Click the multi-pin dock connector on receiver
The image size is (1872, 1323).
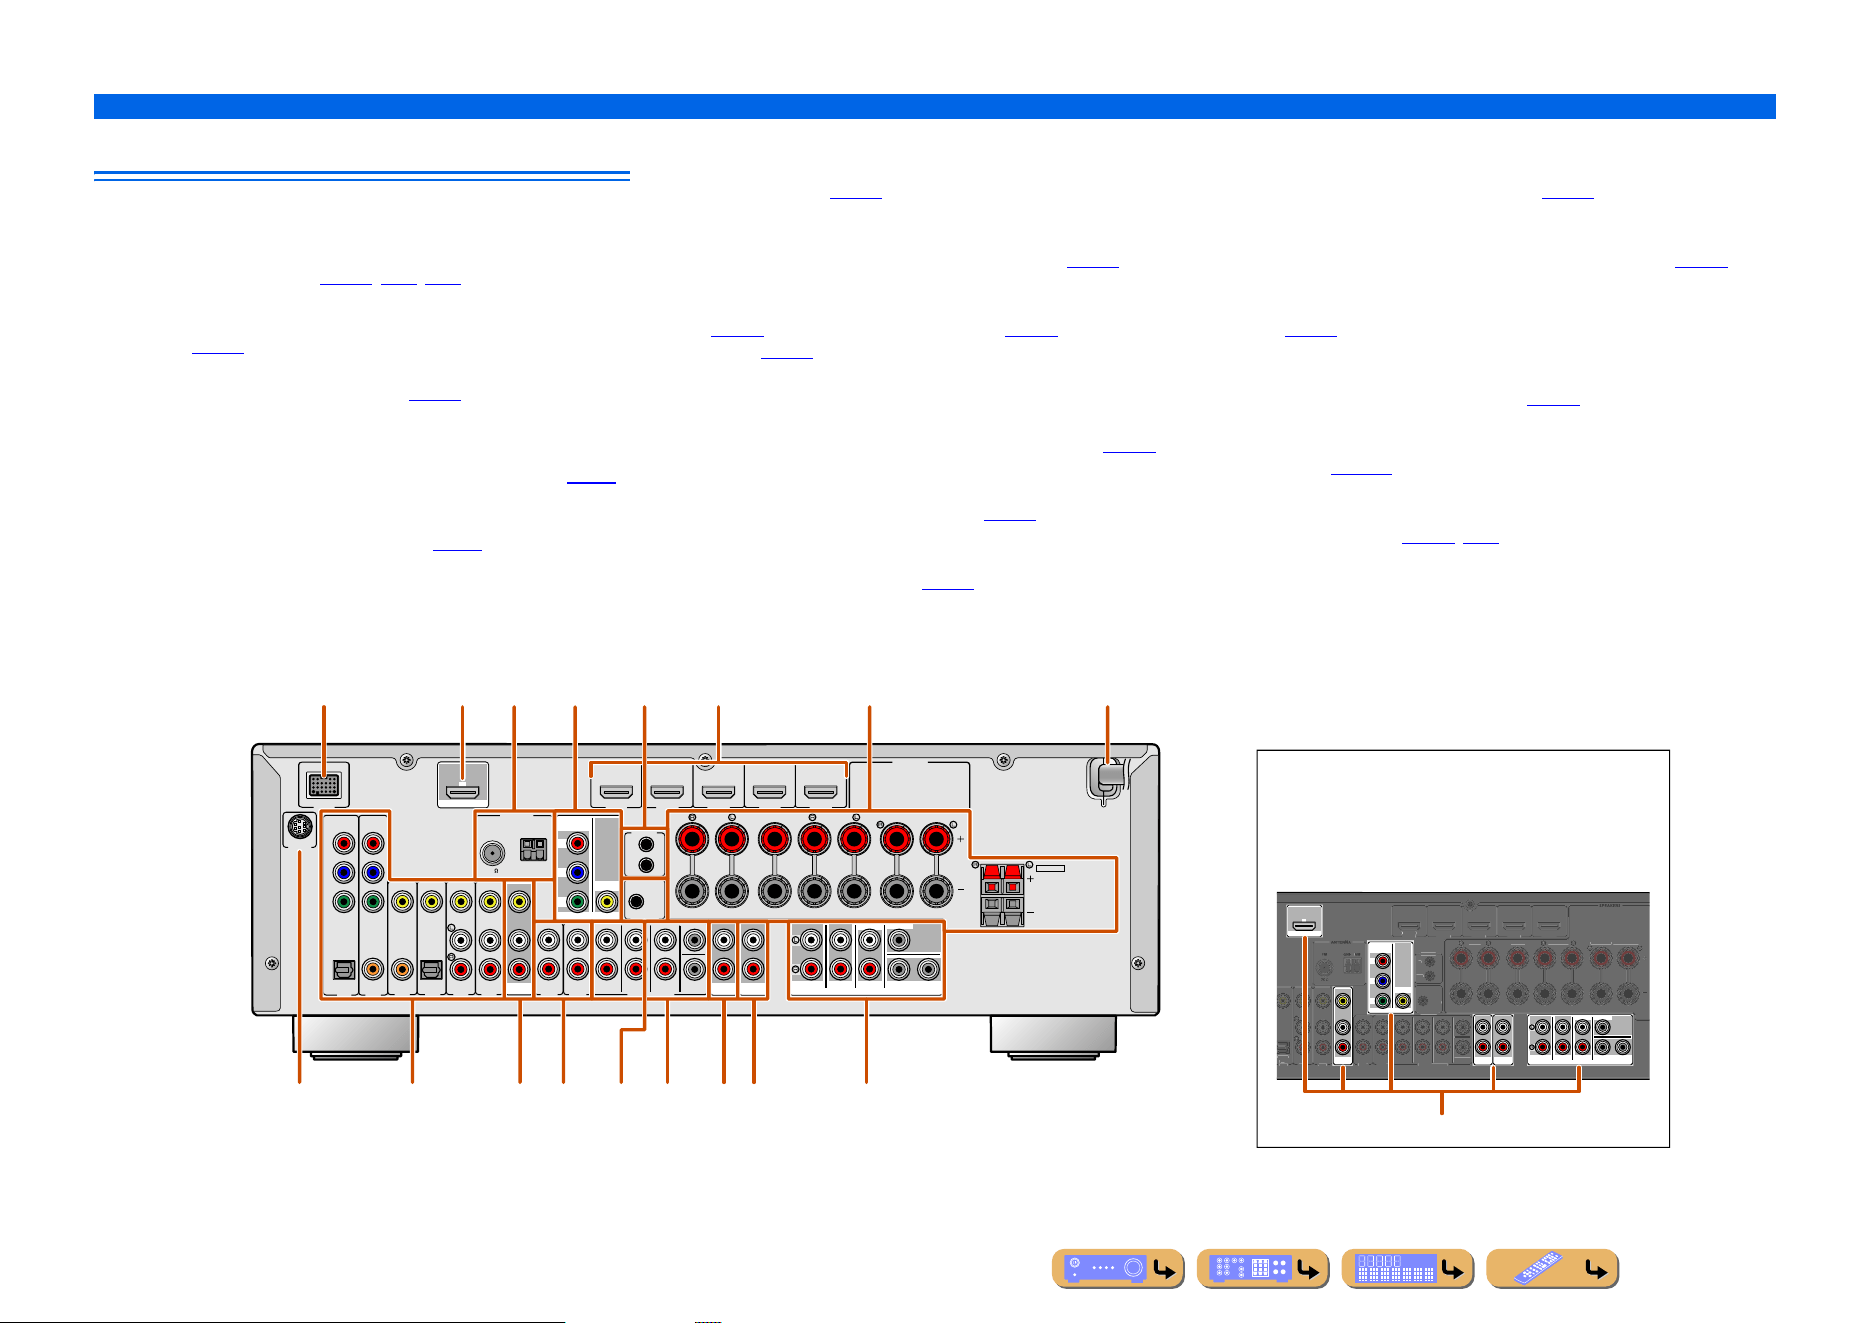(x=324, y=784)
